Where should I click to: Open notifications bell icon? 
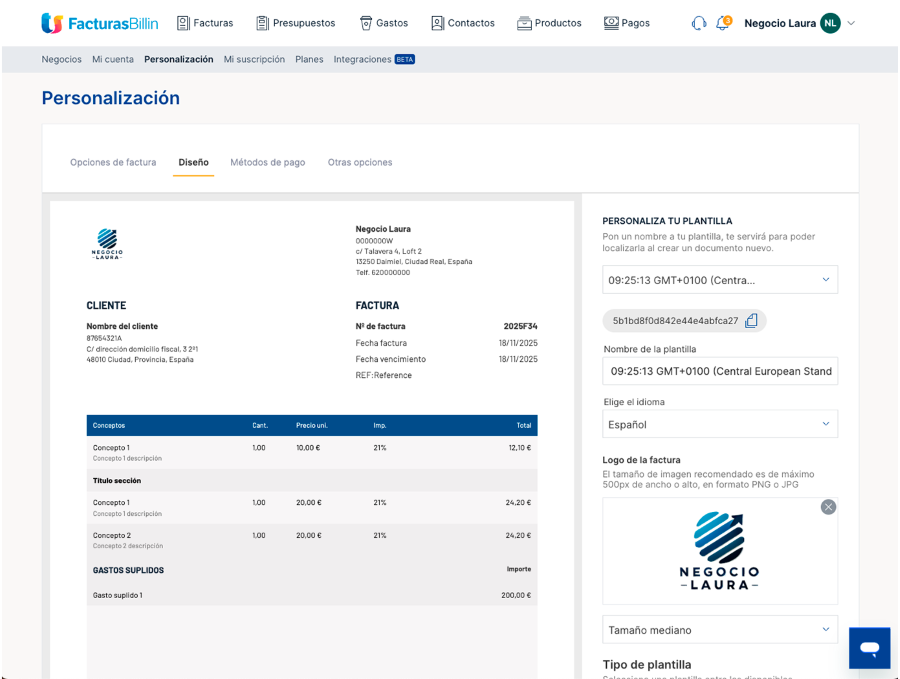tap(723, 23)
